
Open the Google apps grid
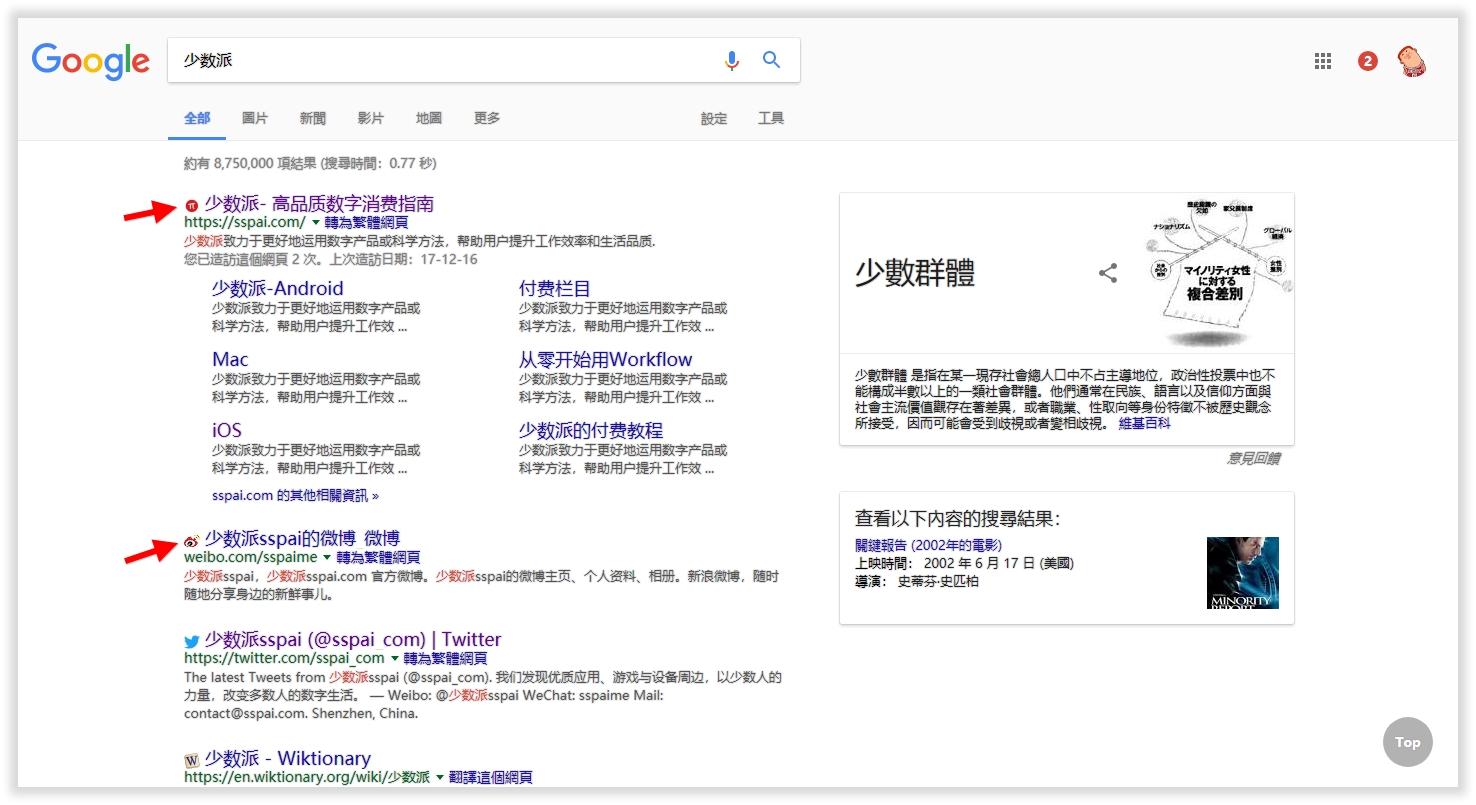click(x=1323, y=62)
